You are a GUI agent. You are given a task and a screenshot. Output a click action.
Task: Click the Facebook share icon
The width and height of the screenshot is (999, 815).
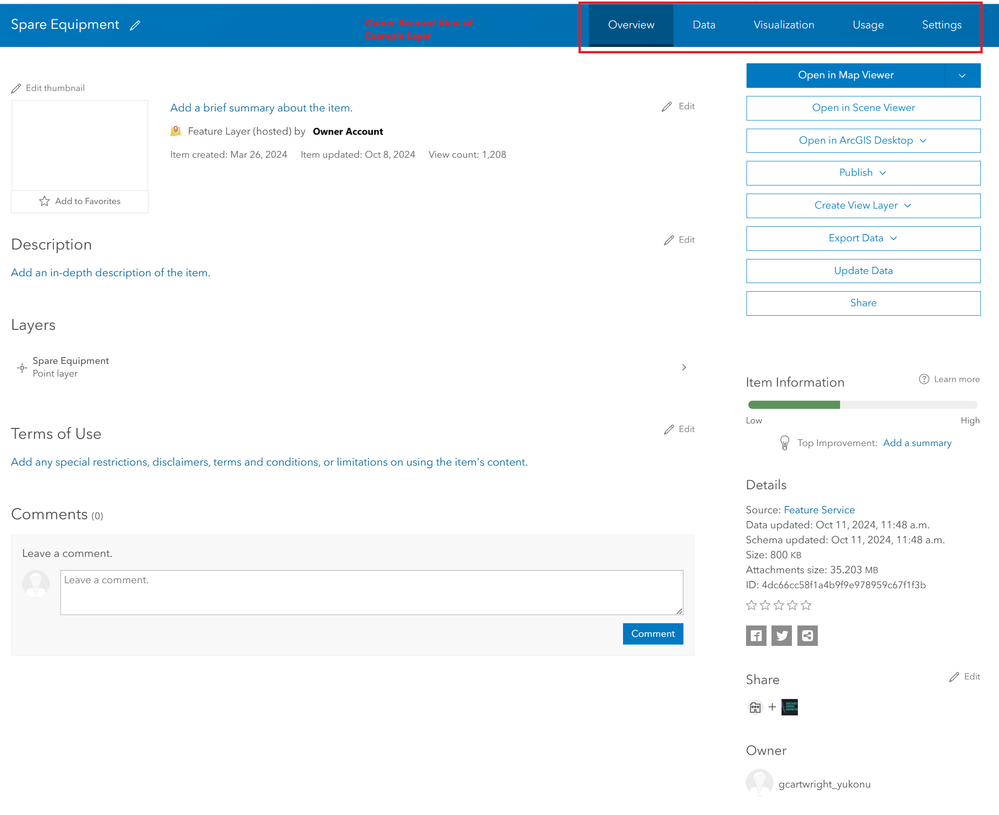[x=756, y=635]
